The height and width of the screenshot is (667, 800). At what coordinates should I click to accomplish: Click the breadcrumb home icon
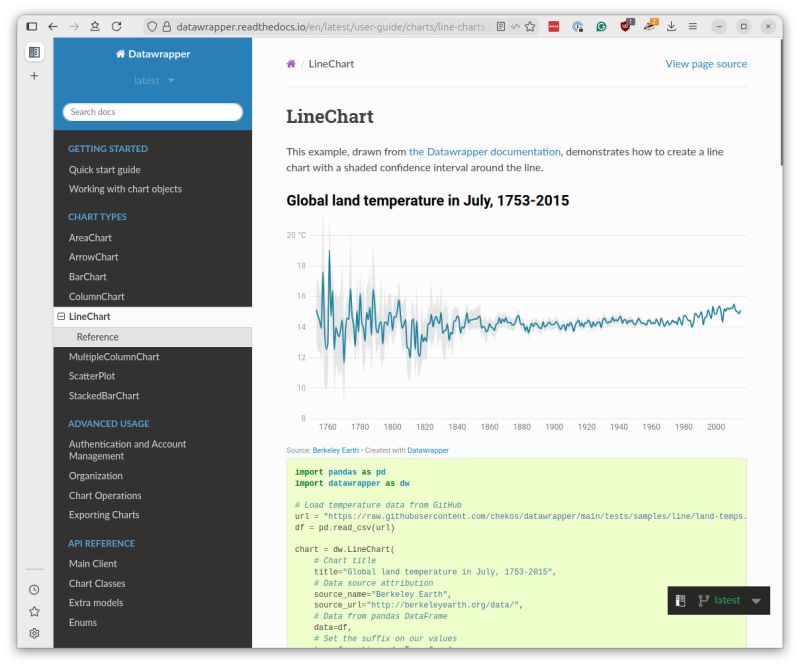pyautogui.click(x=291, y=64)
